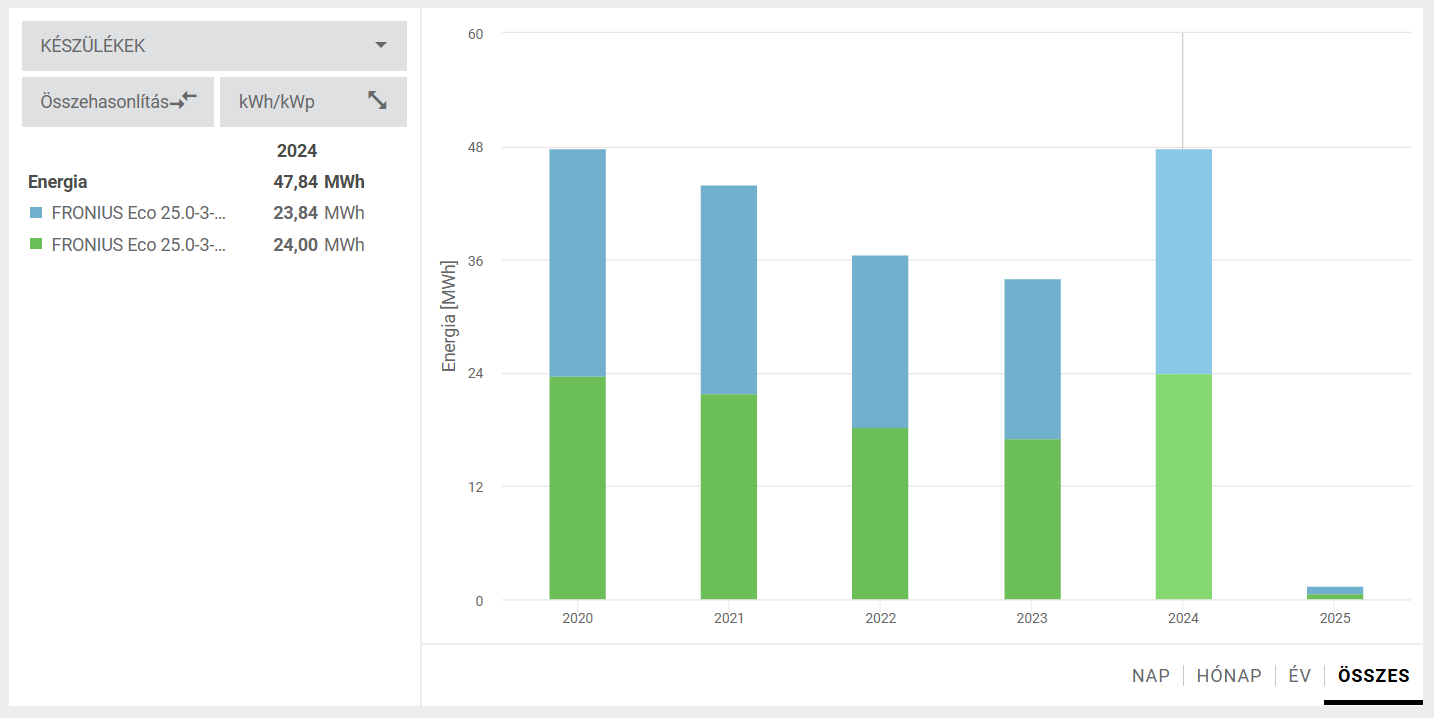
Task: Select the highlighted light blue 2024 bar segment
Action: [x=1183, y=261]
